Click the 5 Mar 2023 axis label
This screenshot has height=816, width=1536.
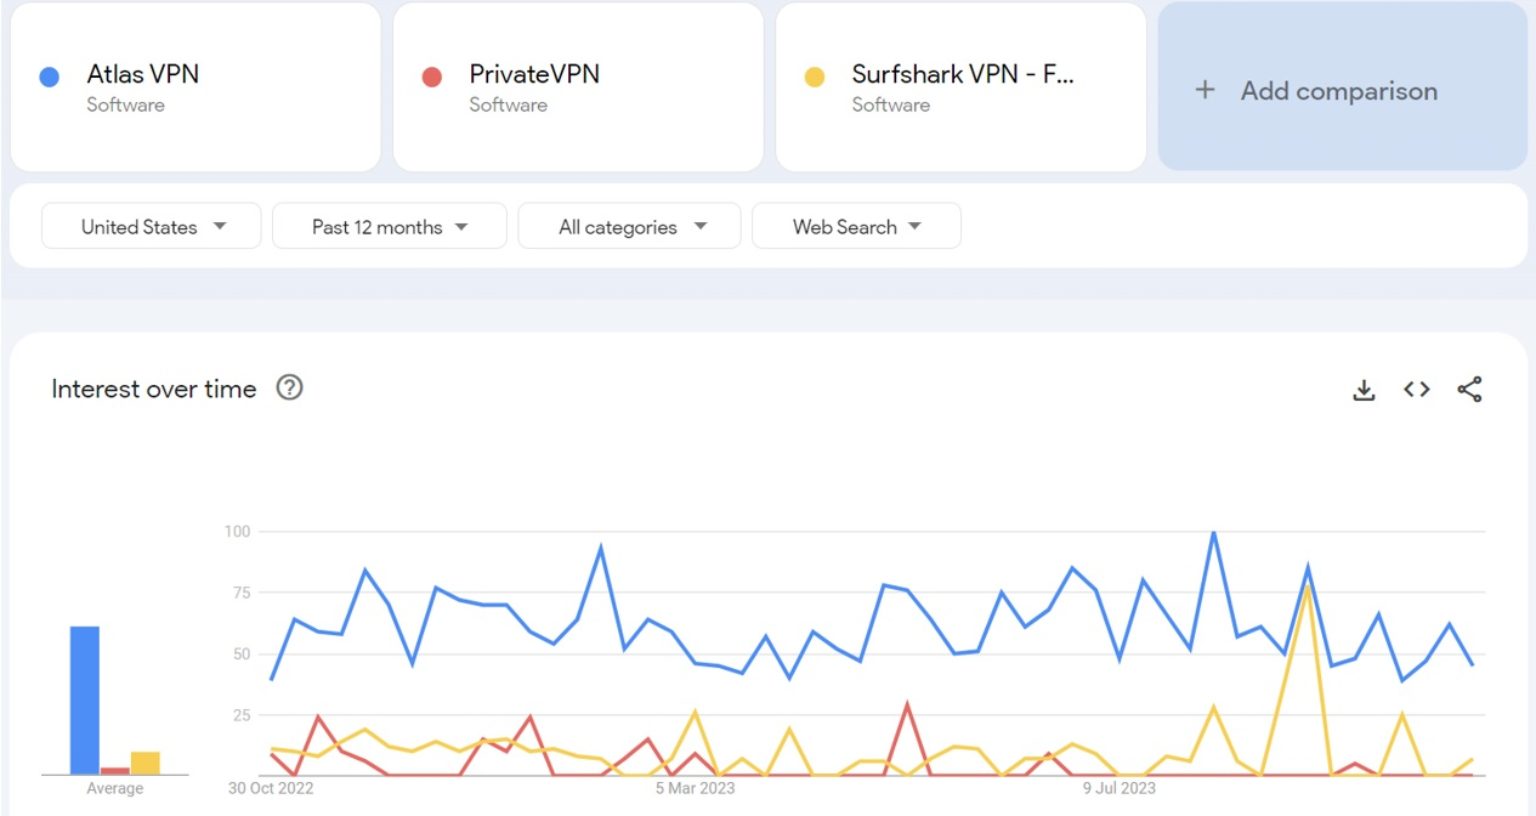pyautogui.click(x=695, y=788)
